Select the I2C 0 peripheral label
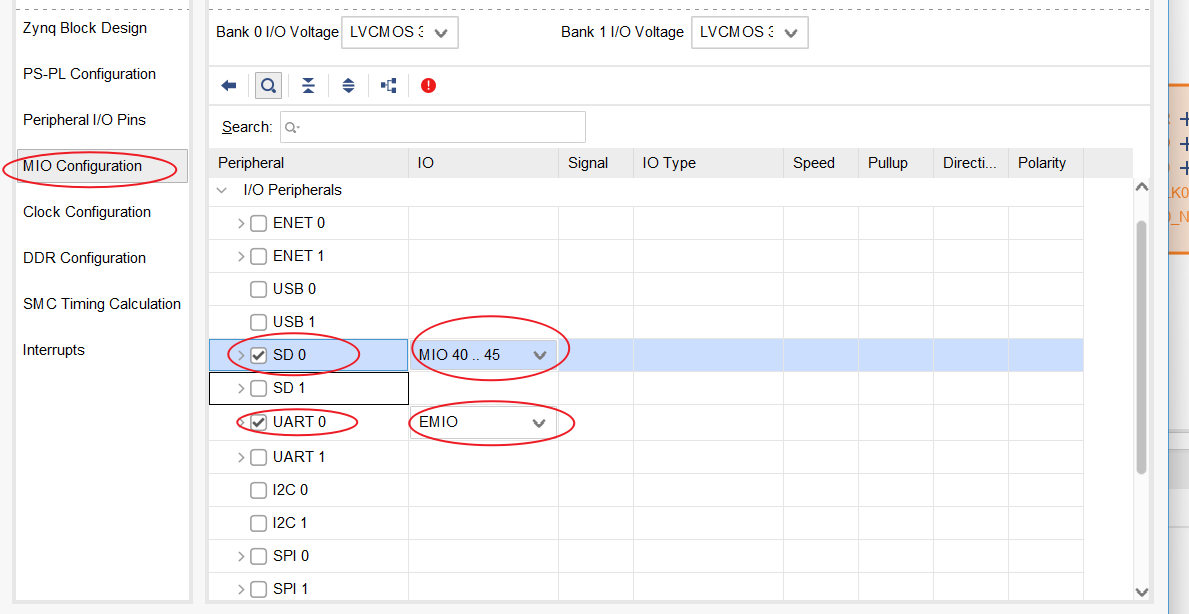 (290, 490)
